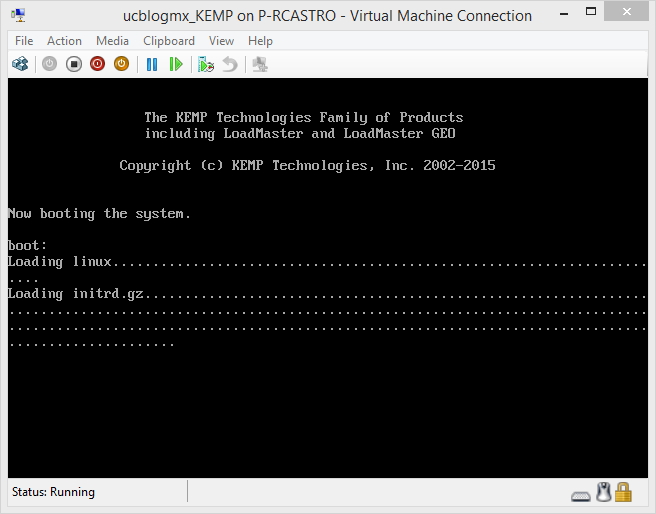Click the Revert undo arrow icon
The height and width of the screenshot is (514, 656).
pos(230,64)
